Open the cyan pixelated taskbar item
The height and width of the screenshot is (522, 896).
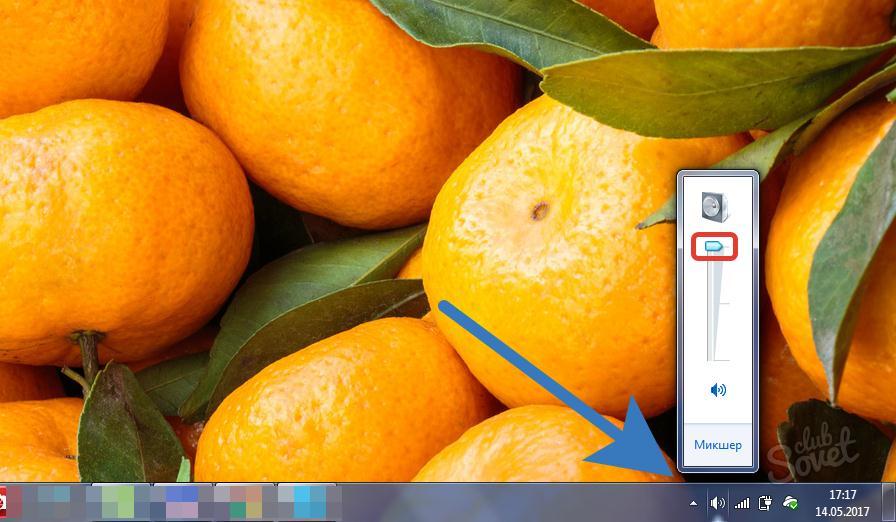(x=308, y=502)
